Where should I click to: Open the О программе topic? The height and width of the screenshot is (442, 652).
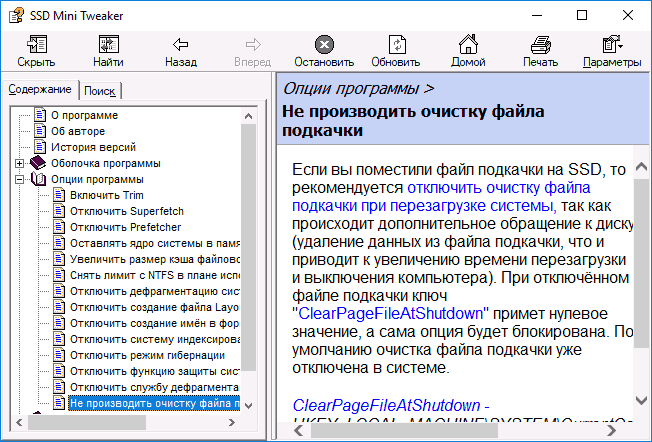coord(84,115)
